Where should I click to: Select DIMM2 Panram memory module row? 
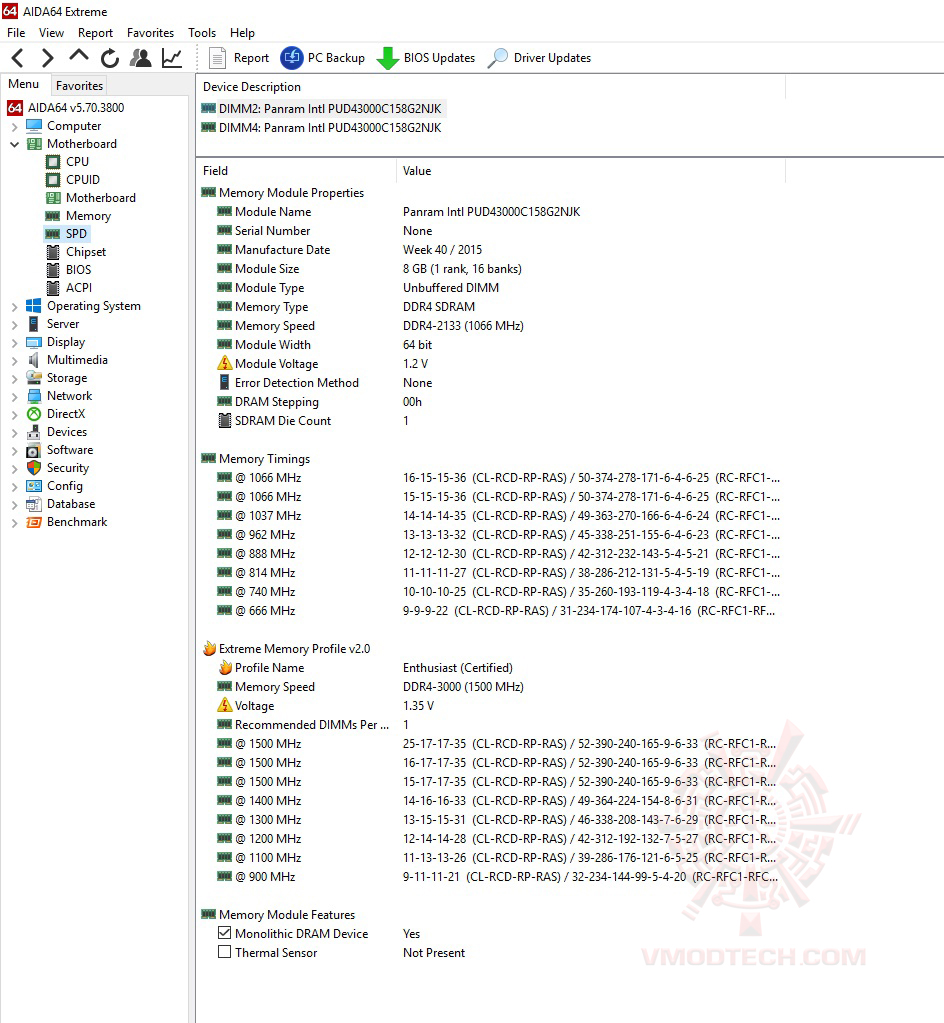coord(322,109)
